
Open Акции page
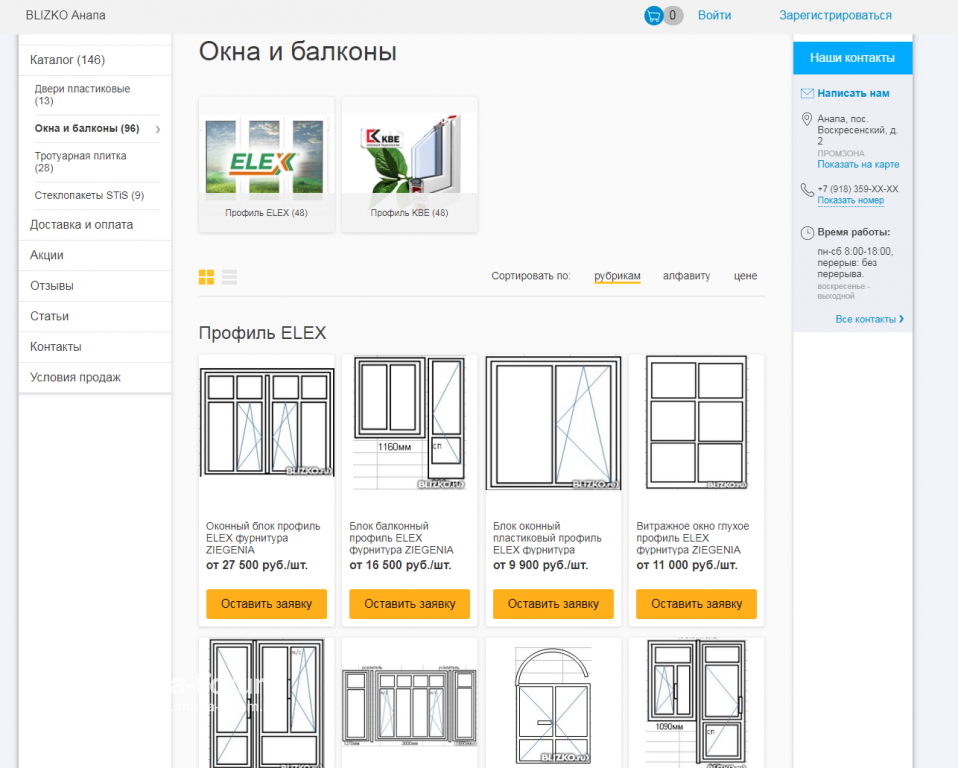(95, 255)
